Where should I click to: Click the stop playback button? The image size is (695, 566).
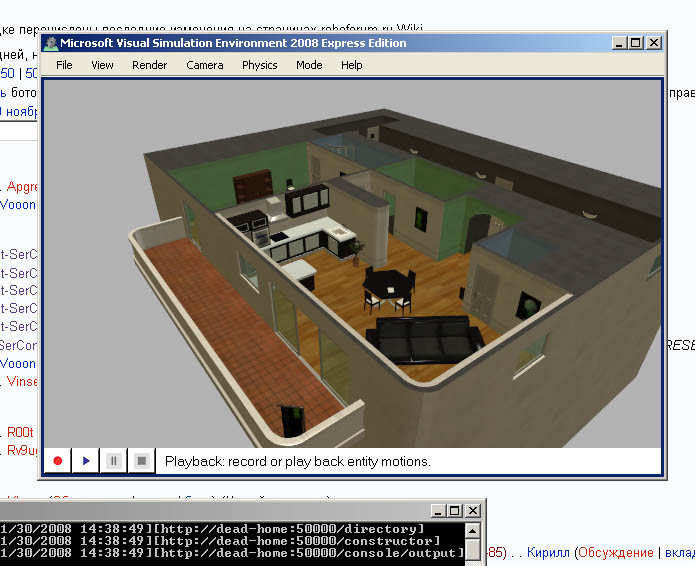(141, 461)
